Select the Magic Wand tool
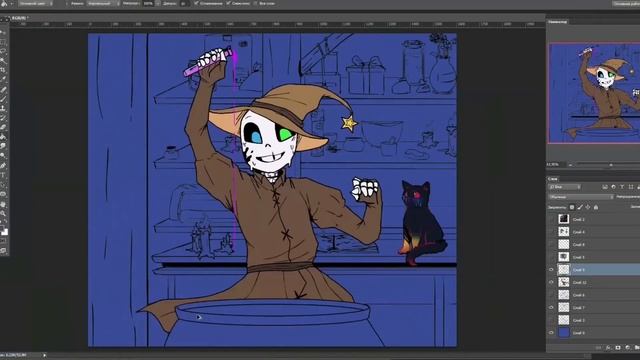 (3, 61)
